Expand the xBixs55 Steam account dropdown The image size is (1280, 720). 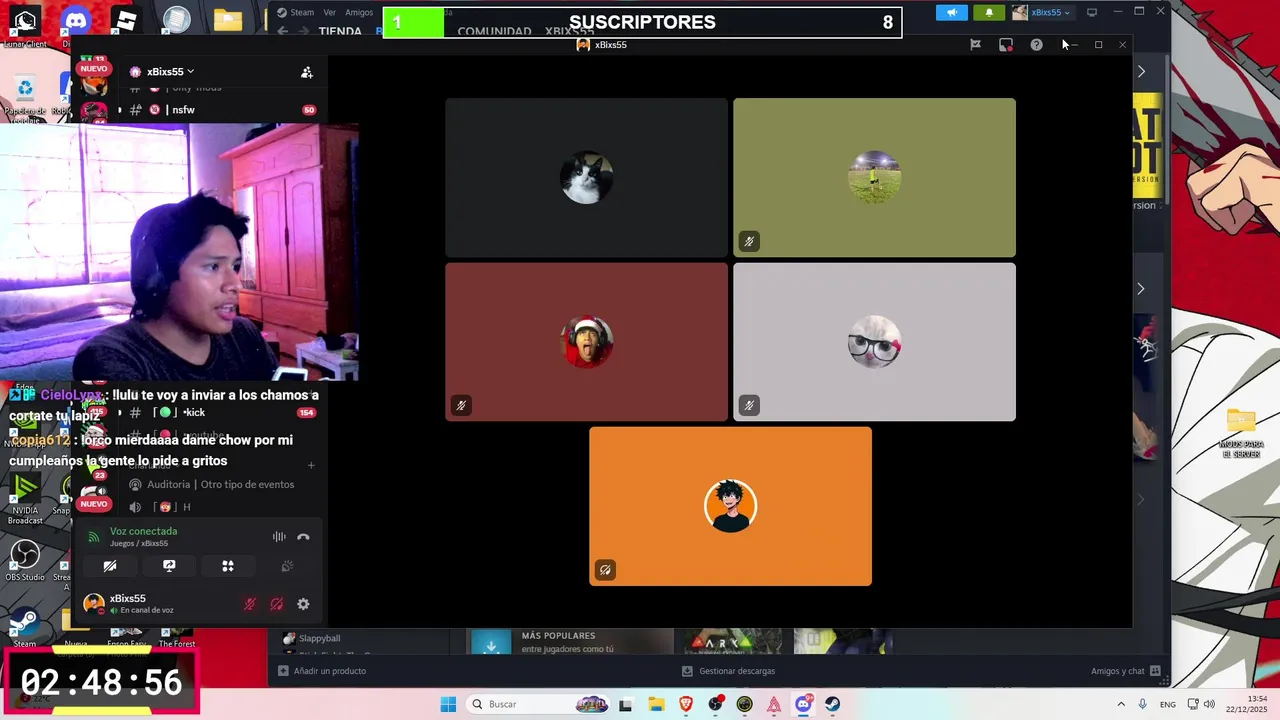pyautogui.click(x=1042, y=12)
